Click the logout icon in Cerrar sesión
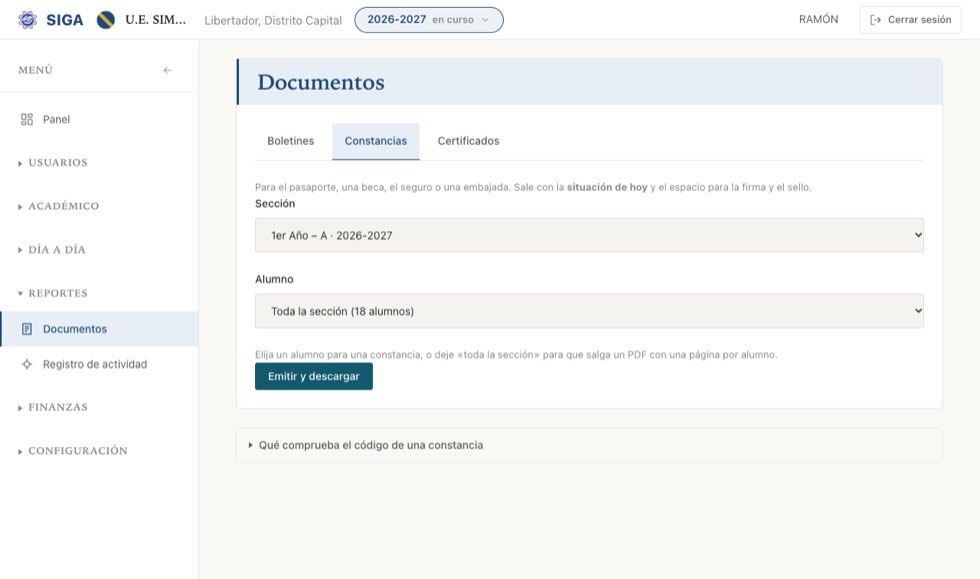The image size is (980, 579). (876, 20)
